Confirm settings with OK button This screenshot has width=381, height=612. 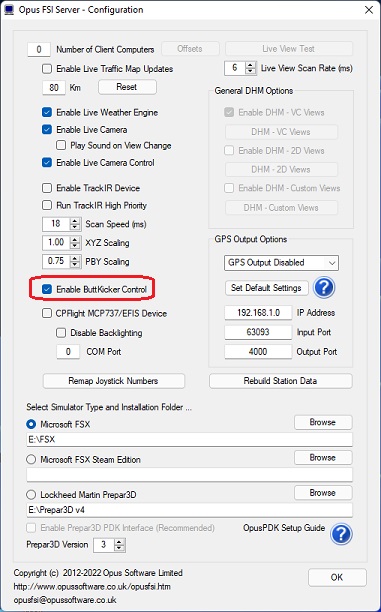337,577
